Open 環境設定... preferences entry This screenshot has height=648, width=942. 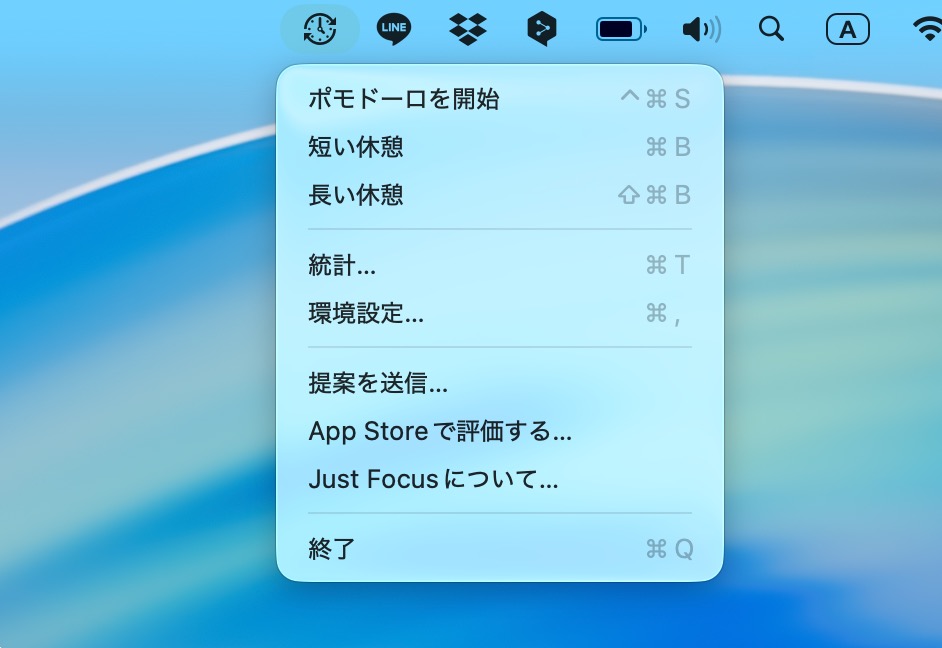[x=500, y=312]
